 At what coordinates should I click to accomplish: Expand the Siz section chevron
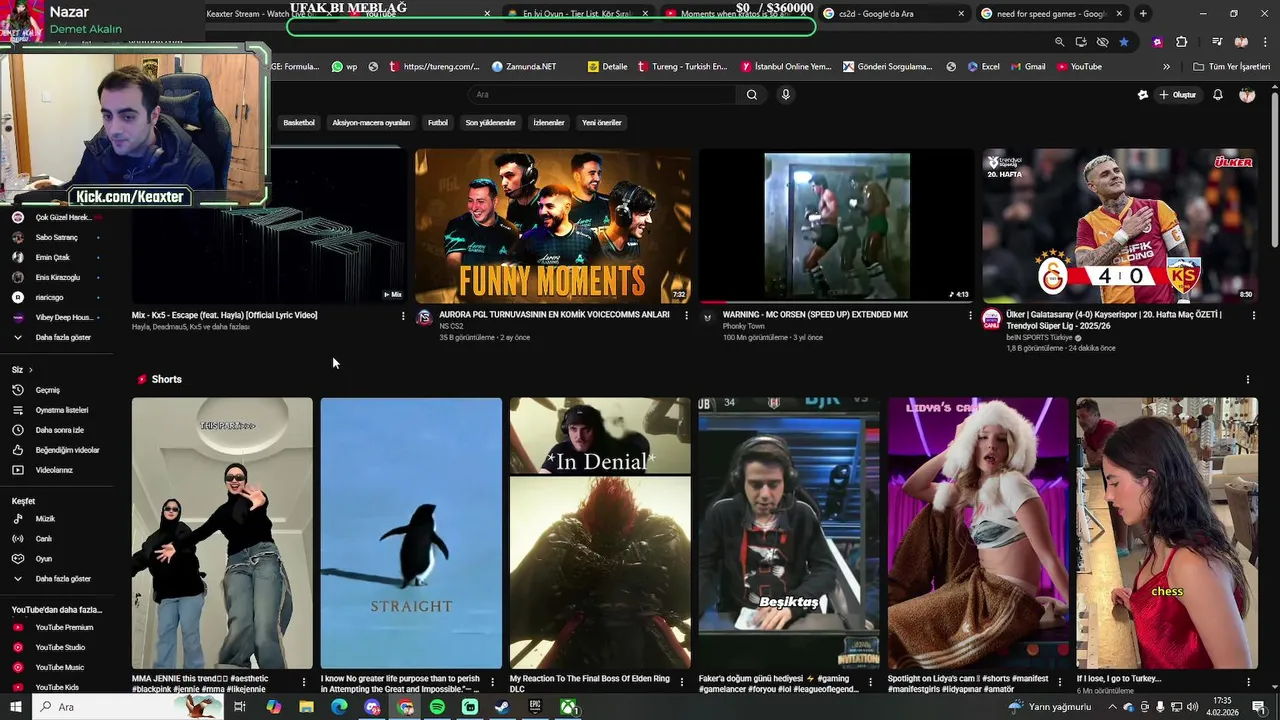(x=30, y=370)
